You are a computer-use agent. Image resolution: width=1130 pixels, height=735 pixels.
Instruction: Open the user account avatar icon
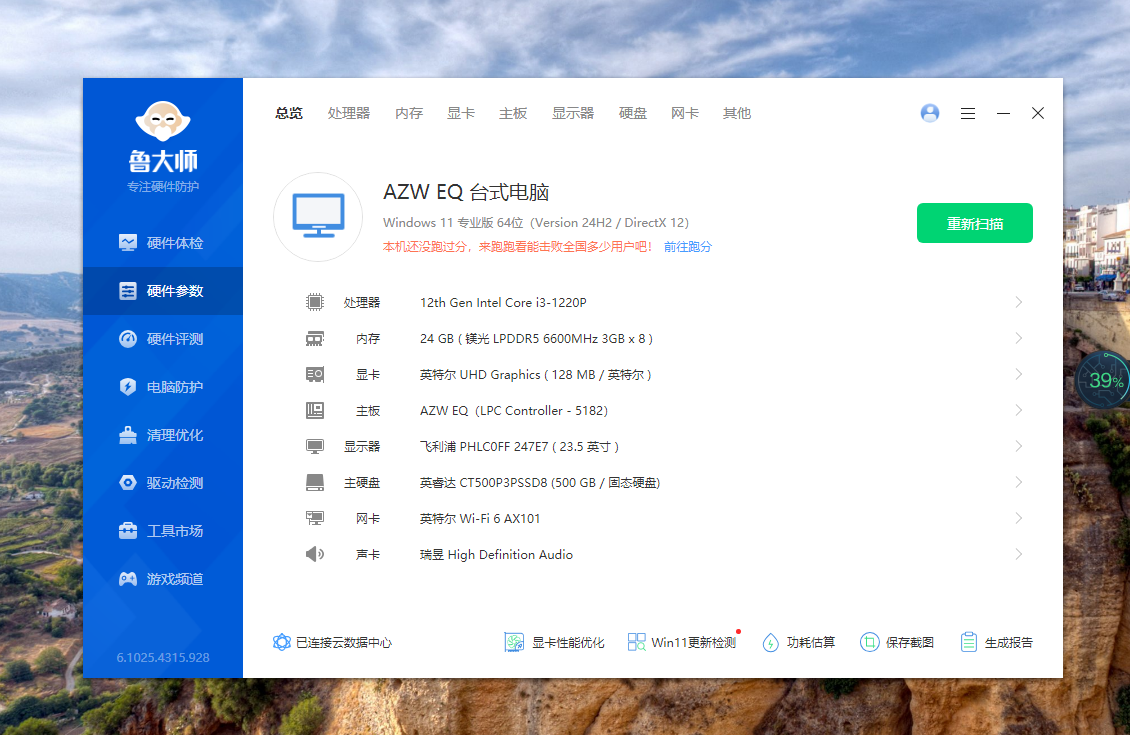(x=930, y=113)
